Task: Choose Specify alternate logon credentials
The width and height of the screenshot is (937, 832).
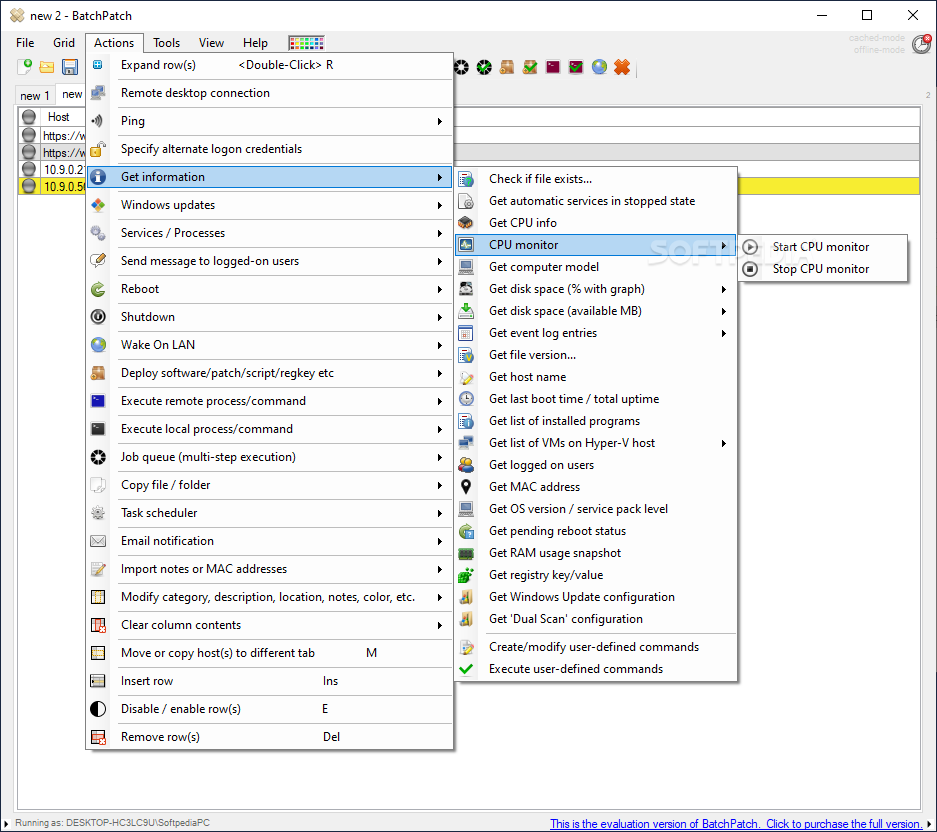Action: click(x=269, y=149)
